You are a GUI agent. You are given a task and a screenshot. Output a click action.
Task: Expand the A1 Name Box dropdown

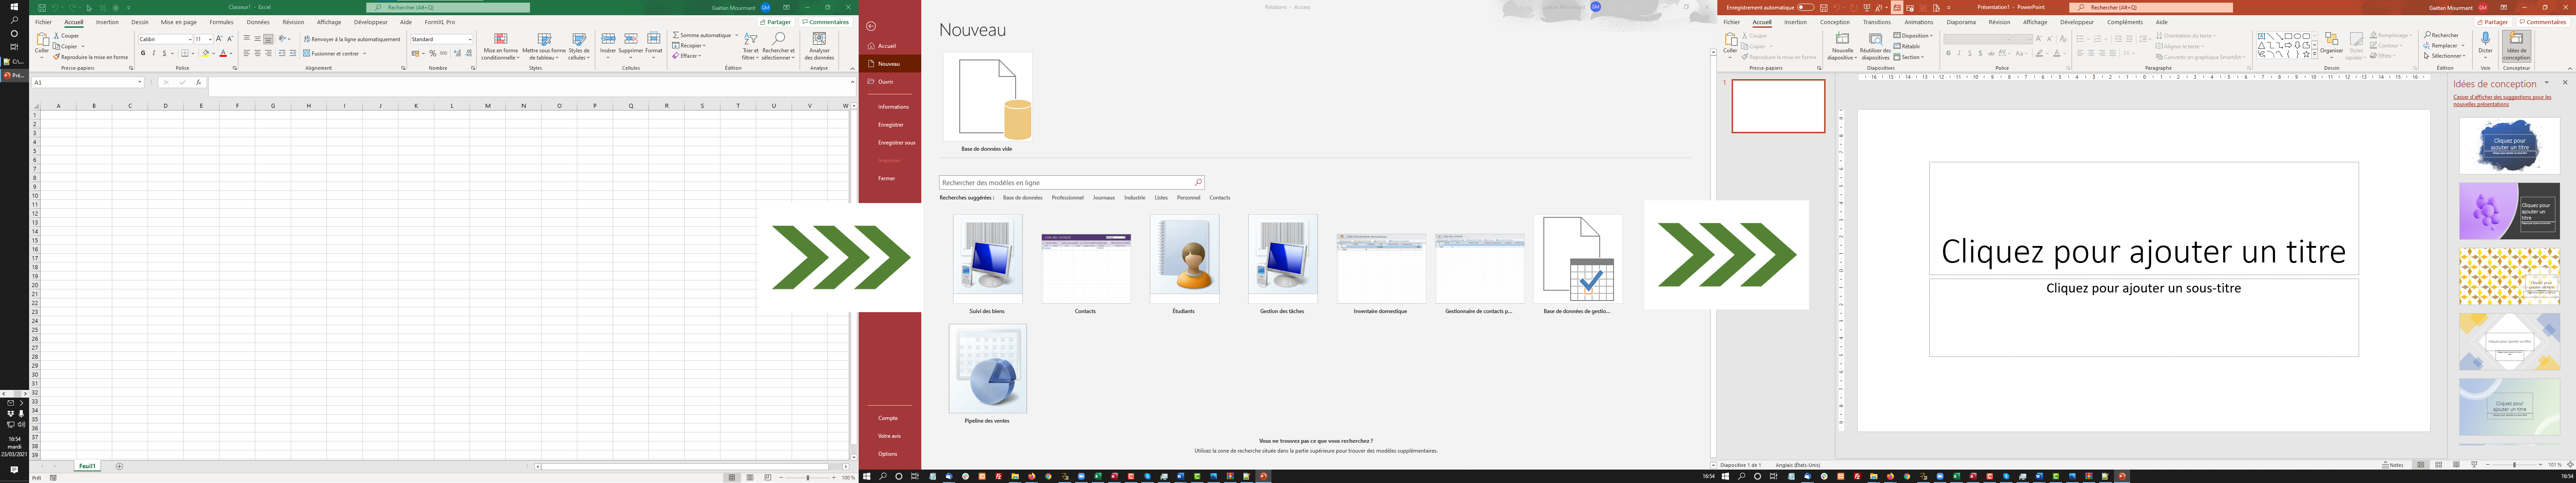point(140,82)
